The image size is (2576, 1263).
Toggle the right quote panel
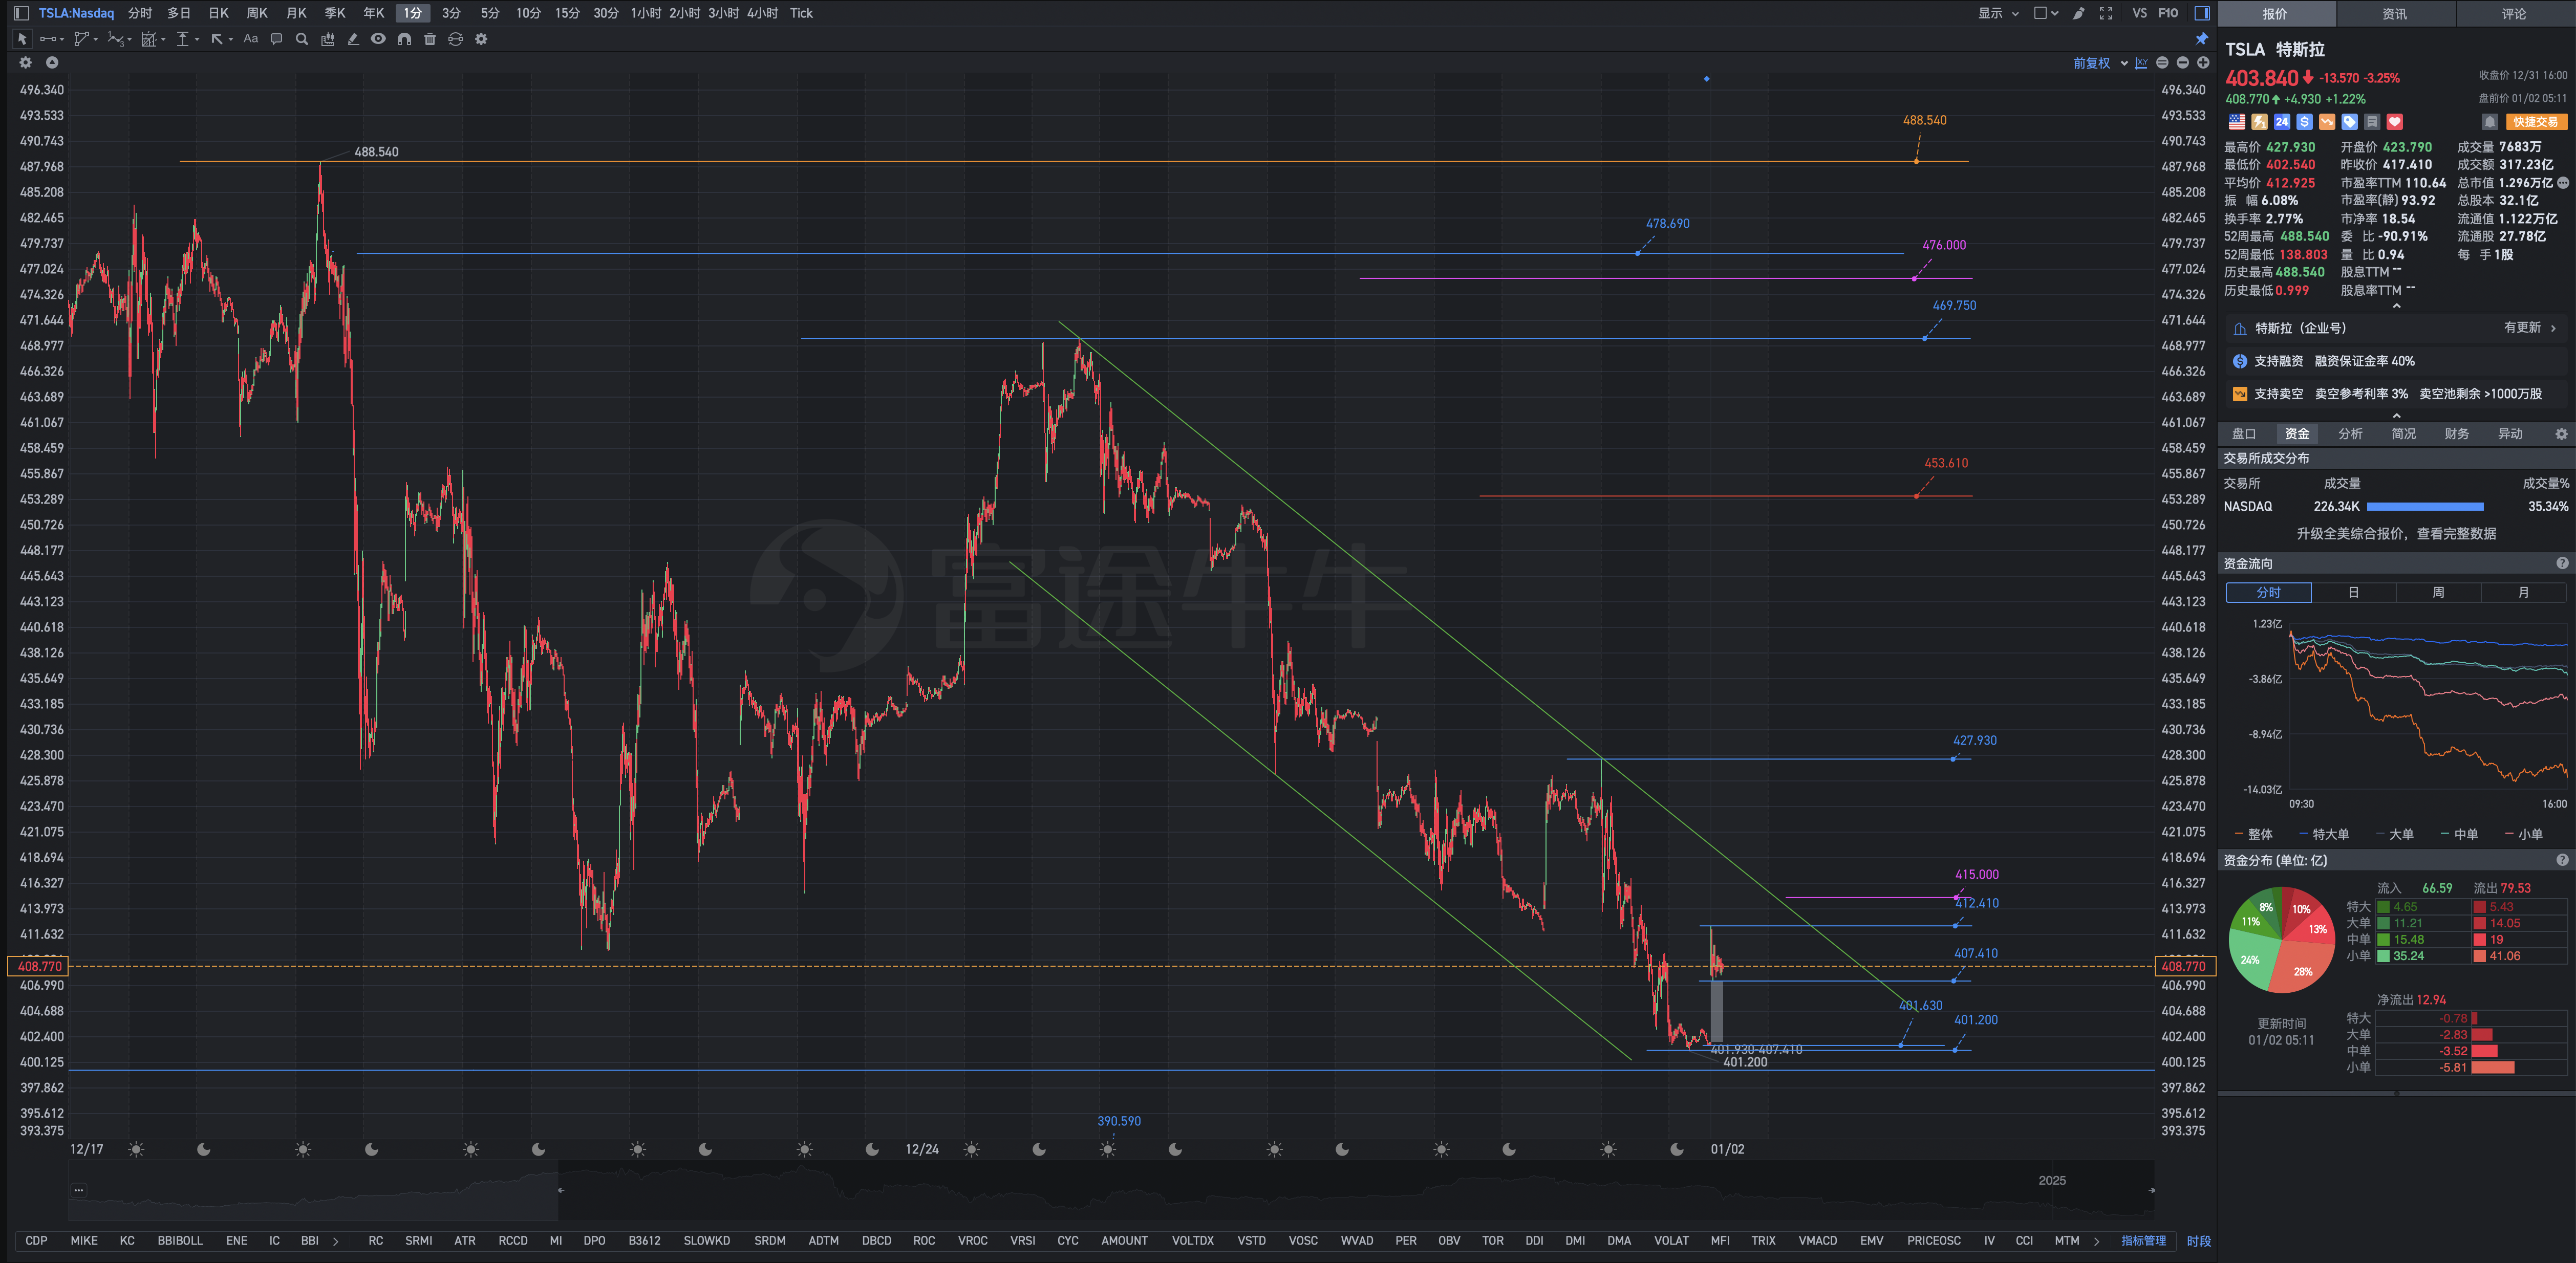[x=2201, y=13]
